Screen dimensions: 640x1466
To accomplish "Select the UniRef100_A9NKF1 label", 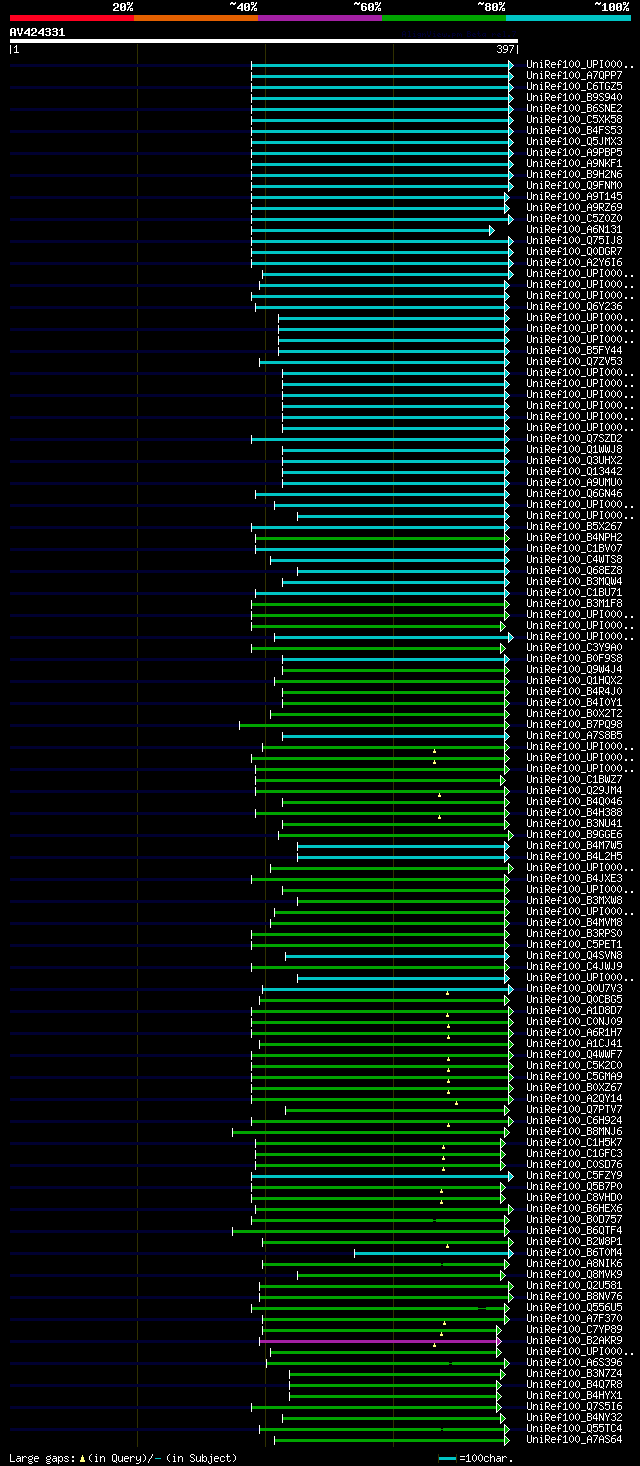I will coord(574,164).
